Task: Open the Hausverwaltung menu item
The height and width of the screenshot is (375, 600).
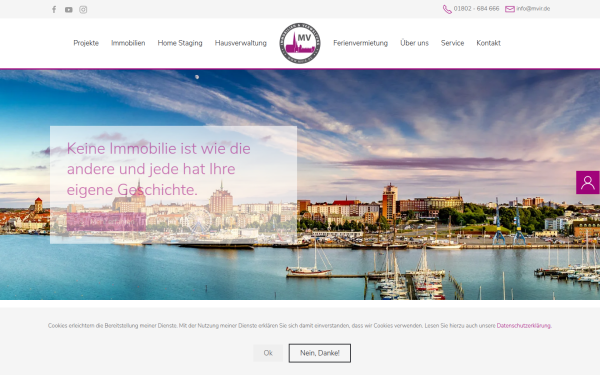Action: (x=241, y=43)
